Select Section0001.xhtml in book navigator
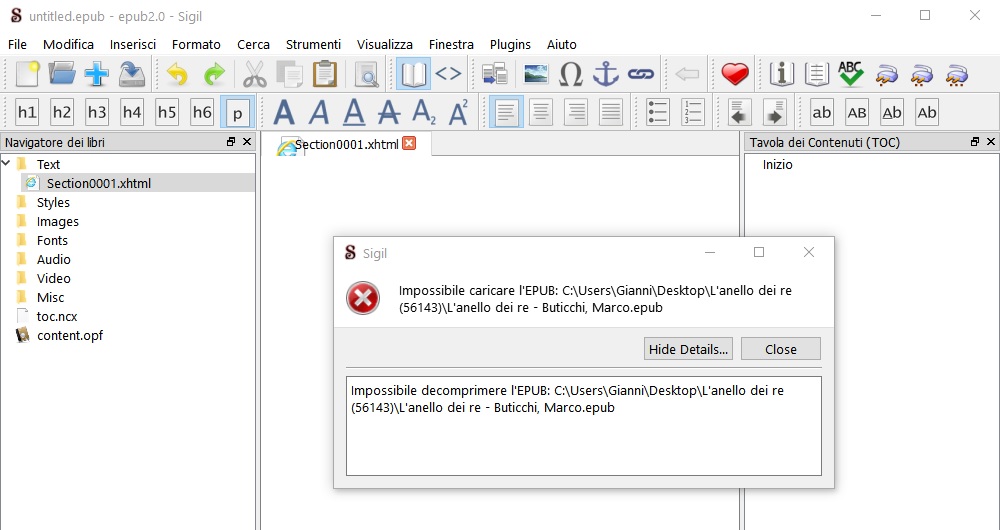This screenshot has width=1000, height=530. tap(99, 184)
